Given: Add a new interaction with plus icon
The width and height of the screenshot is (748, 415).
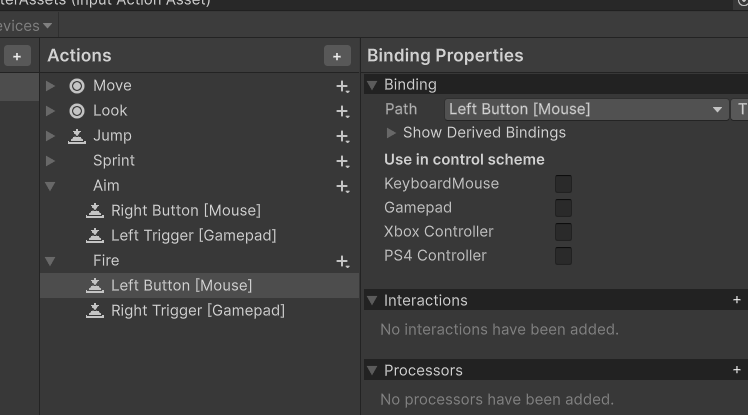Looking at the screenshot, I should pos(737,300).
